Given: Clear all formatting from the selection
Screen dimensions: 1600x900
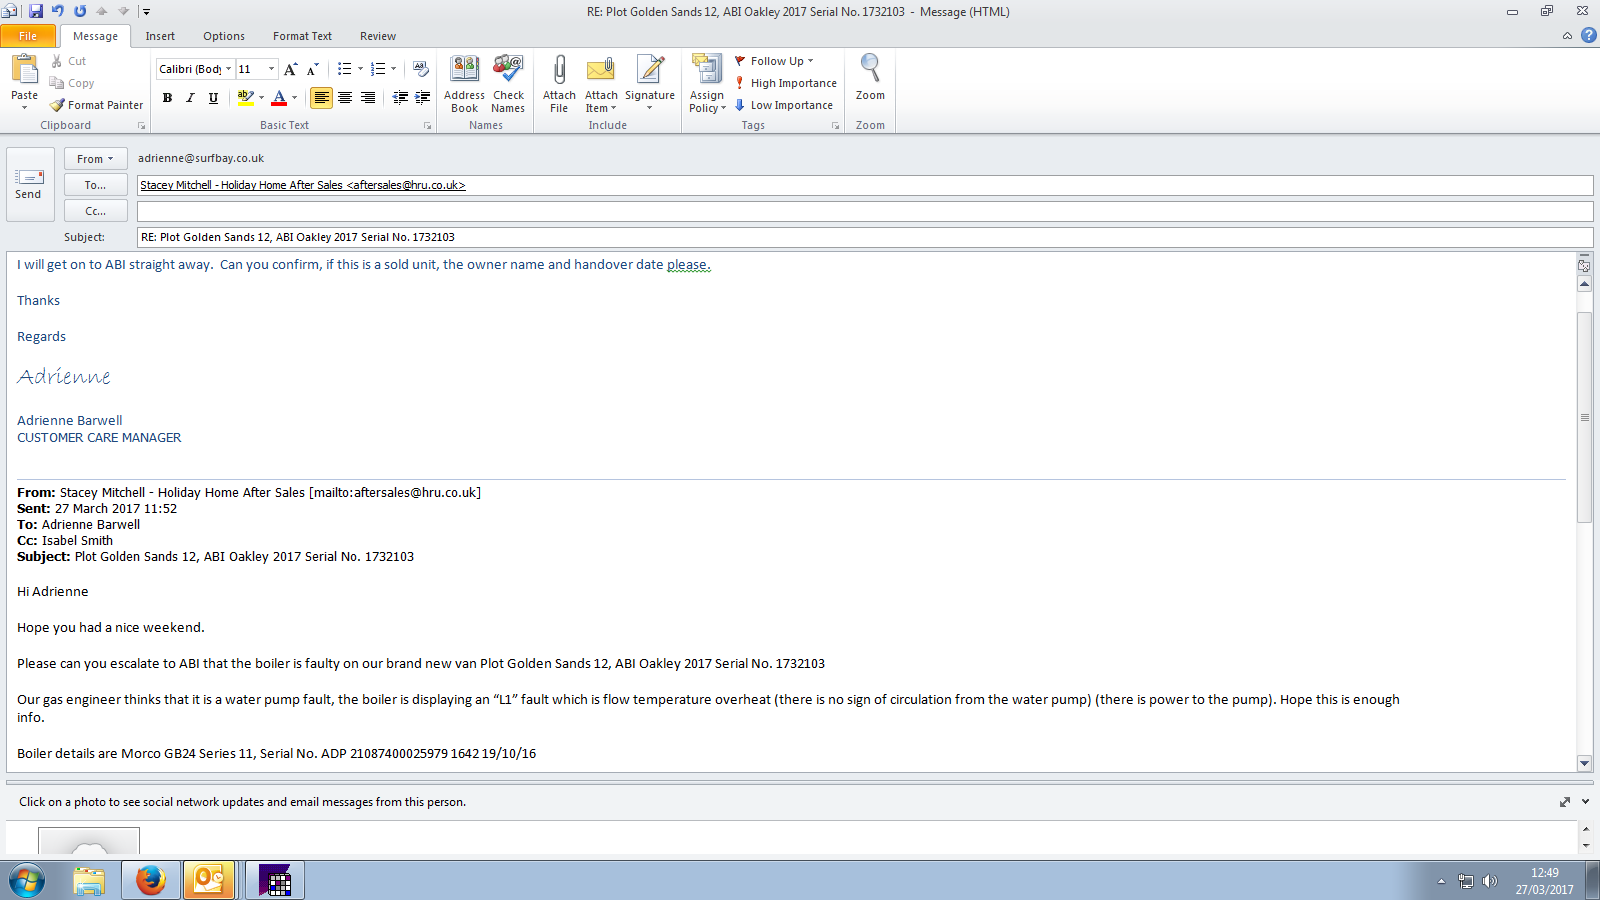Looking at the screenshot, I should pyautogui.click(x=421, y=69).
